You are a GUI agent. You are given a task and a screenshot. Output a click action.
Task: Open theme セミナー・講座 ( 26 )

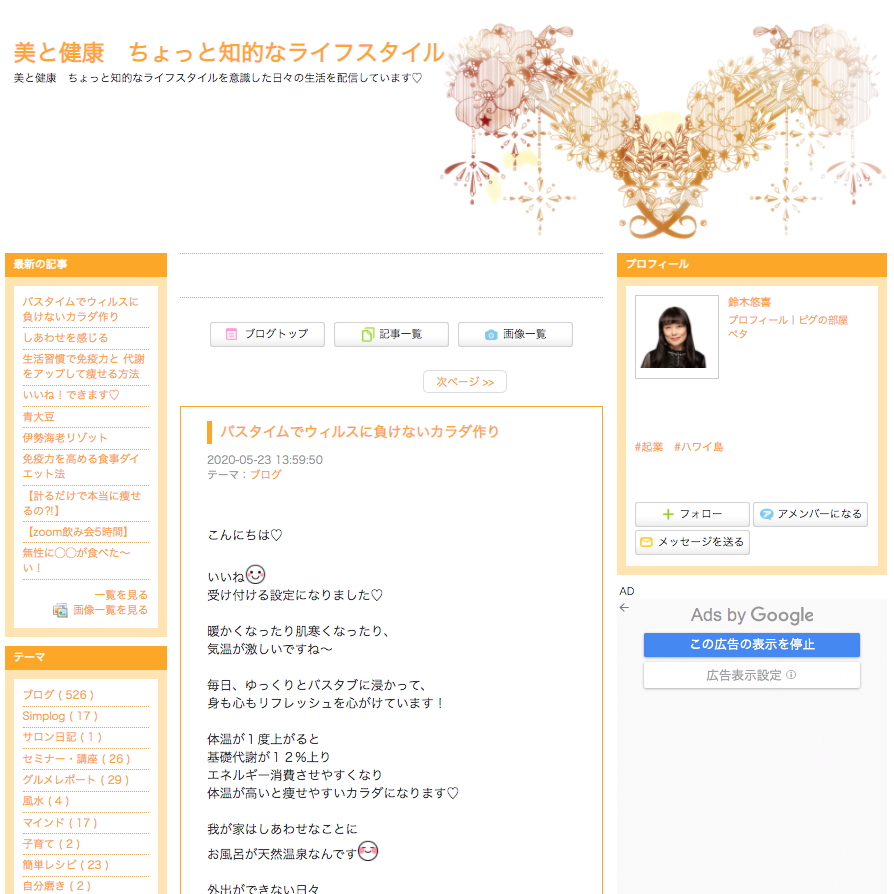[76, 759]
